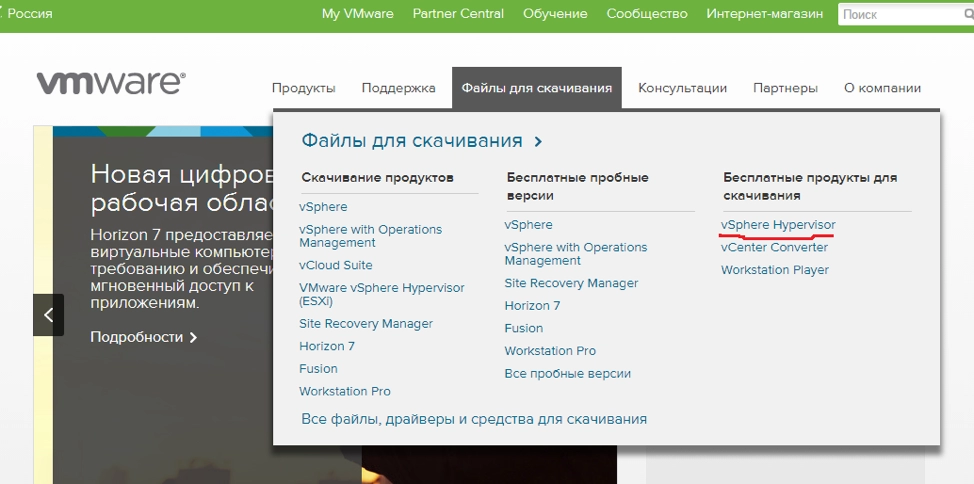This screenshot has width=974, height=484.
Task: Click vSphere under Скачивание продуктов
Action: pos(323,207)
